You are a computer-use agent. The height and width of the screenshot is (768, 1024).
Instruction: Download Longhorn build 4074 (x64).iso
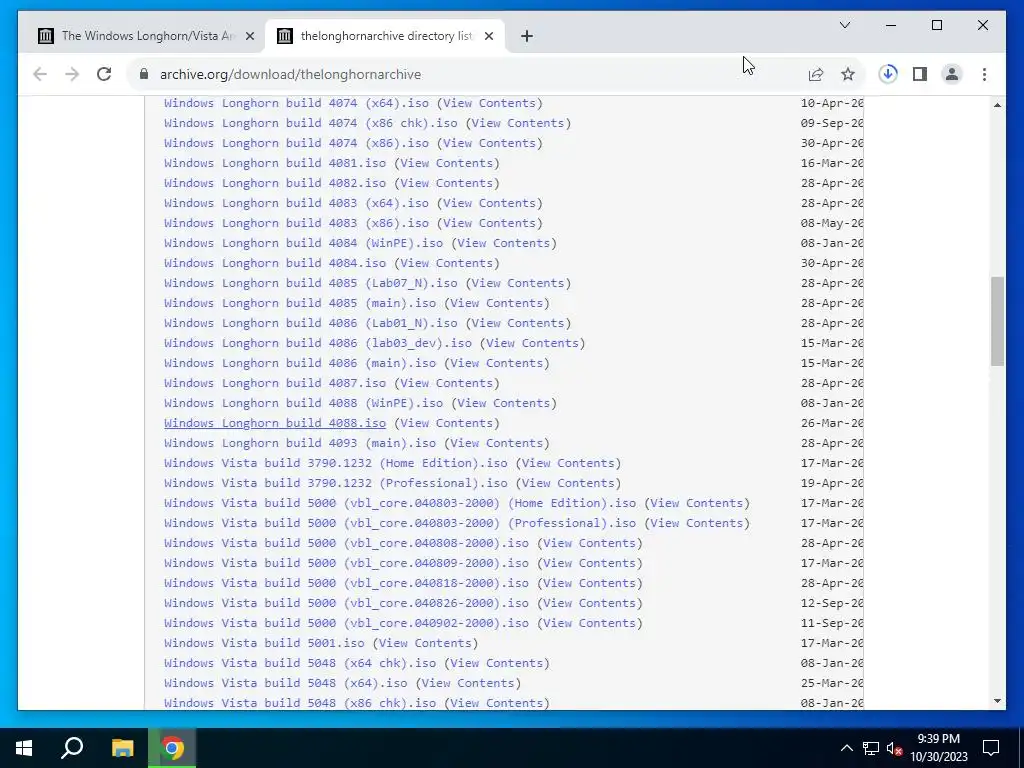click(296, 103)
